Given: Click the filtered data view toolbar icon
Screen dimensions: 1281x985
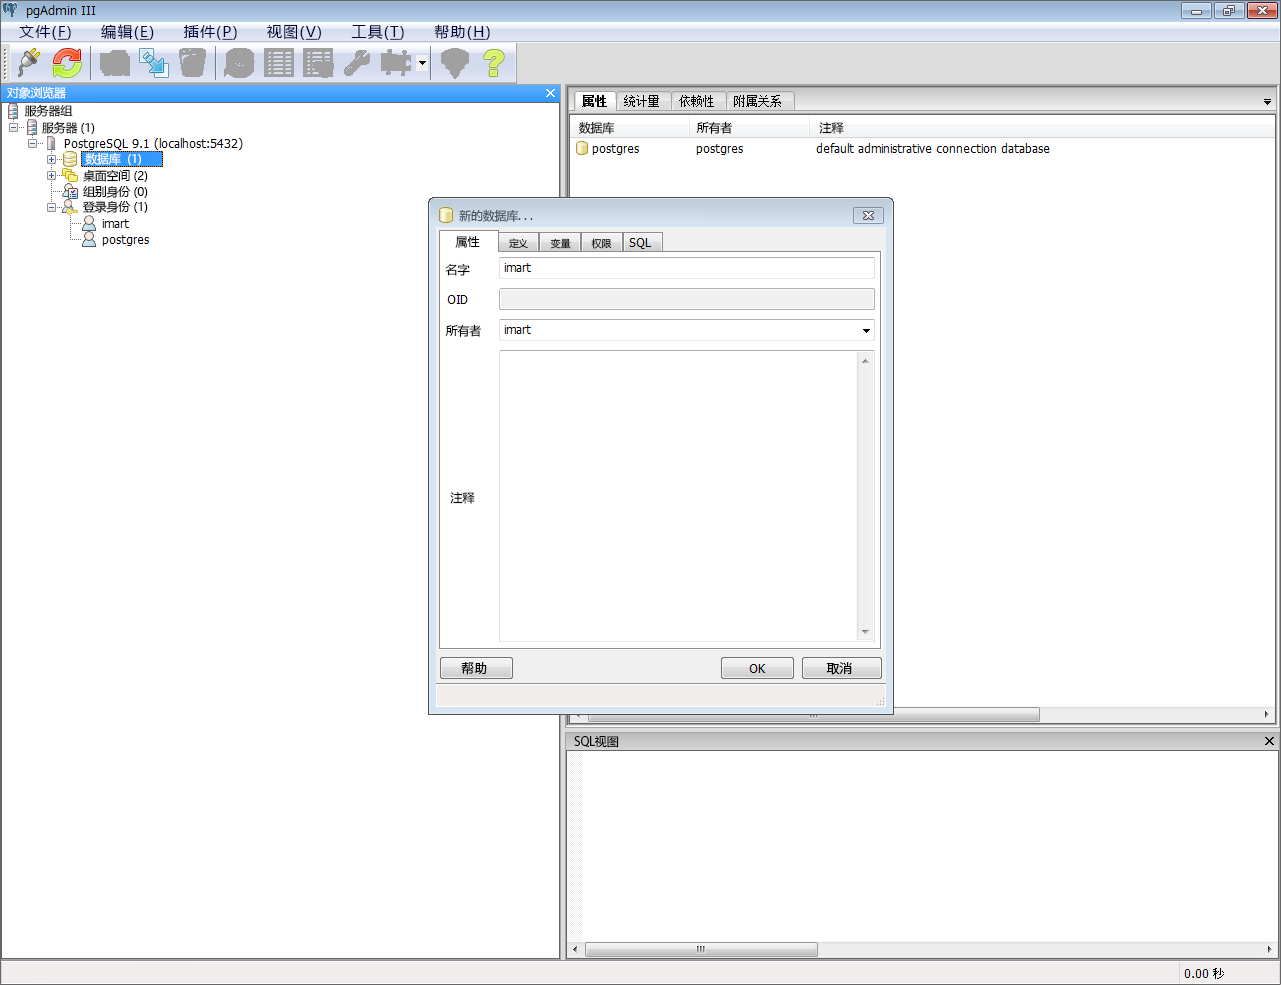Looking at the screenshot, I should pyautogui.click(x=318, y=63).
